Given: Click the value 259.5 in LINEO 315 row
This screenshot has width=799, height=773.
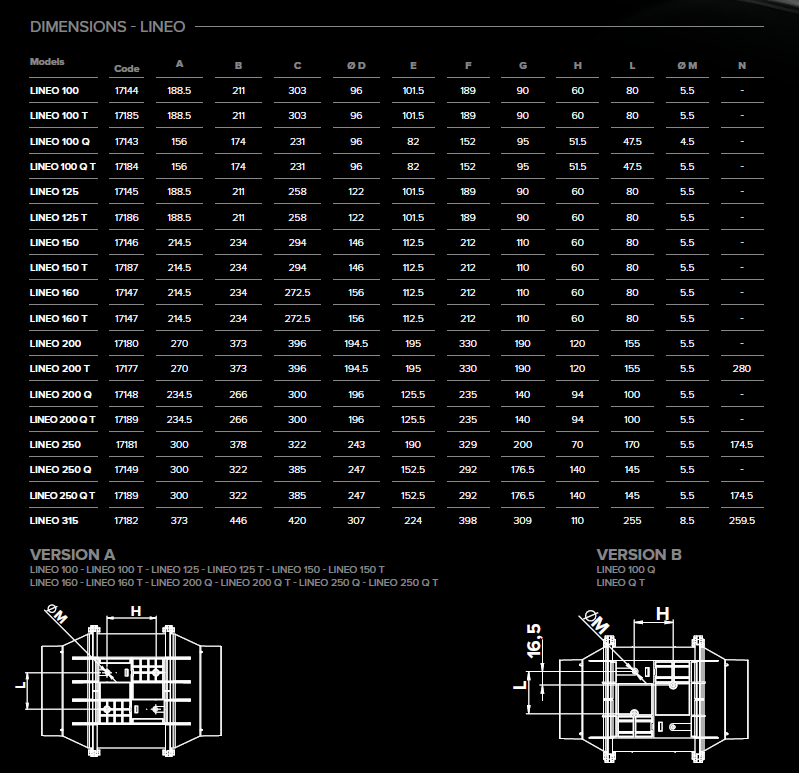Looking at the screenshot, I should tap(741, 520).
